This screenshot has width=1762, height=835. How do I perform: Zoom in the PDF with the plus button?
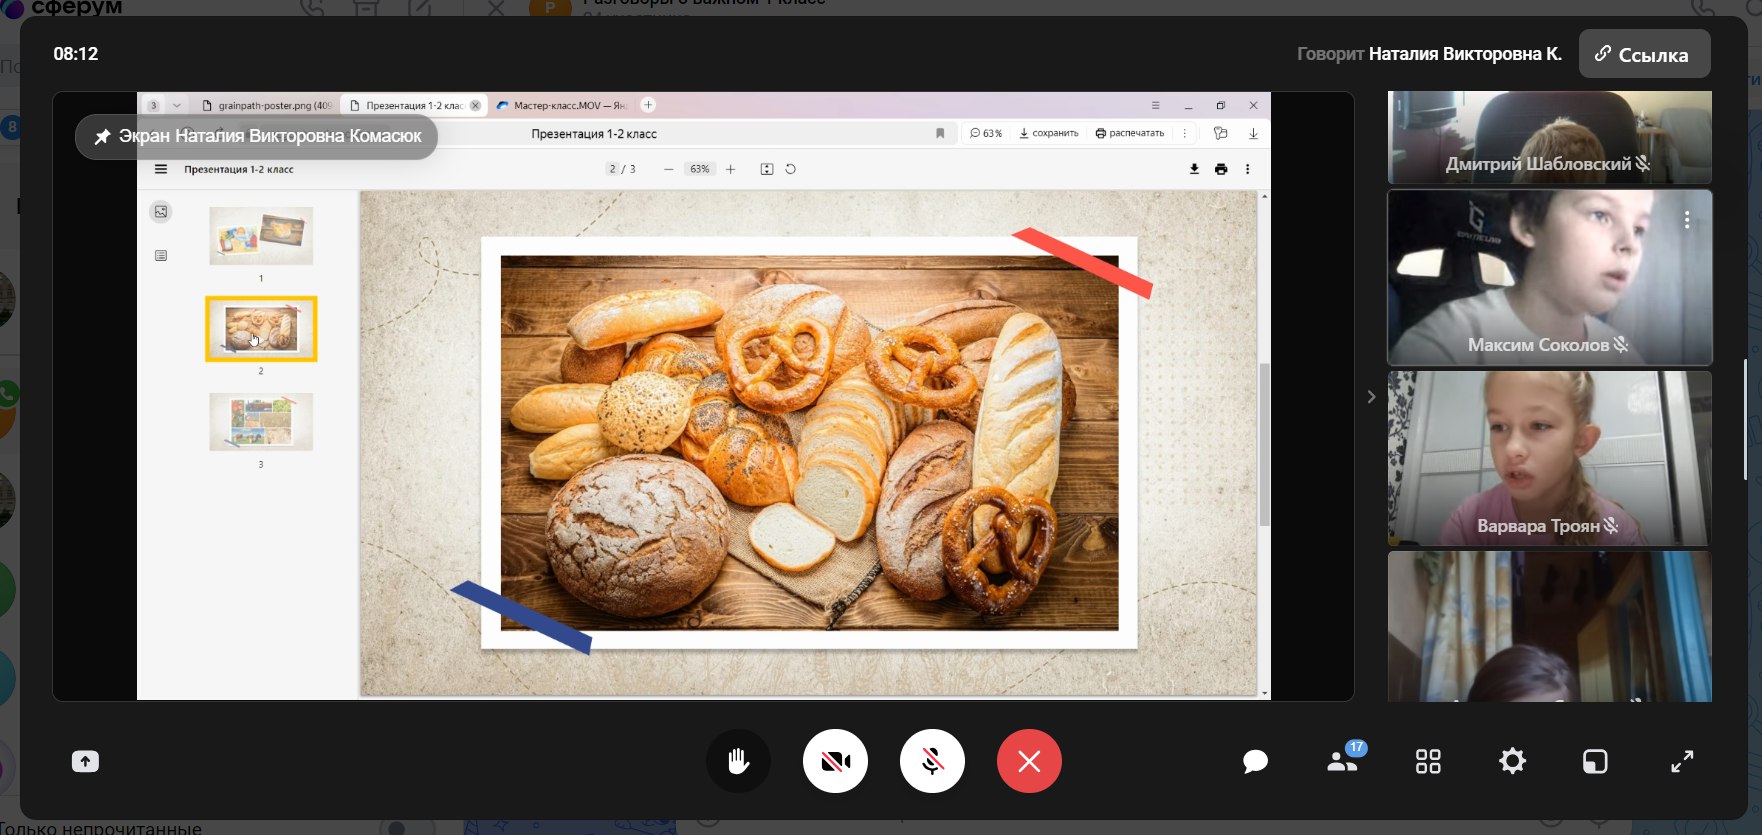pyautogui.click(x=731, y=169)
